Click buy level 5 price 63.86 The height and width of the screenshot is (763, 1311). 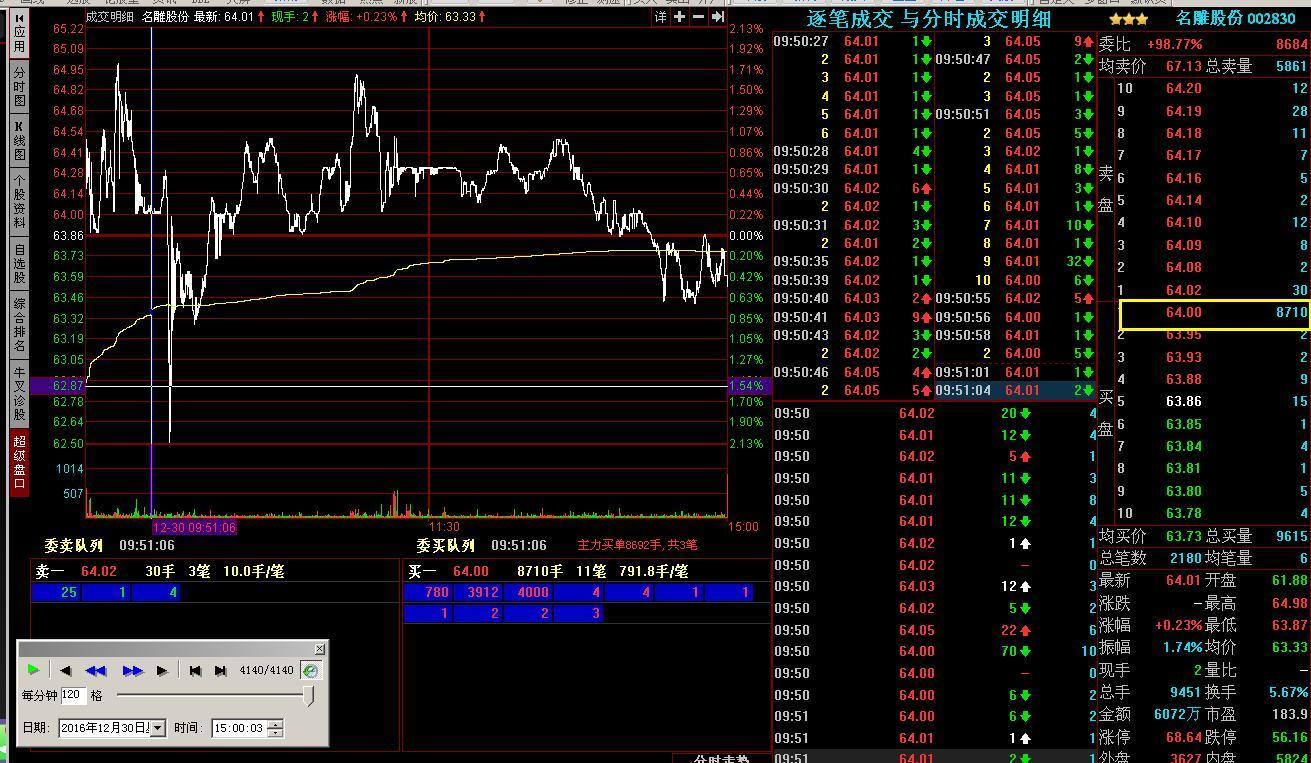point(1184,401)
